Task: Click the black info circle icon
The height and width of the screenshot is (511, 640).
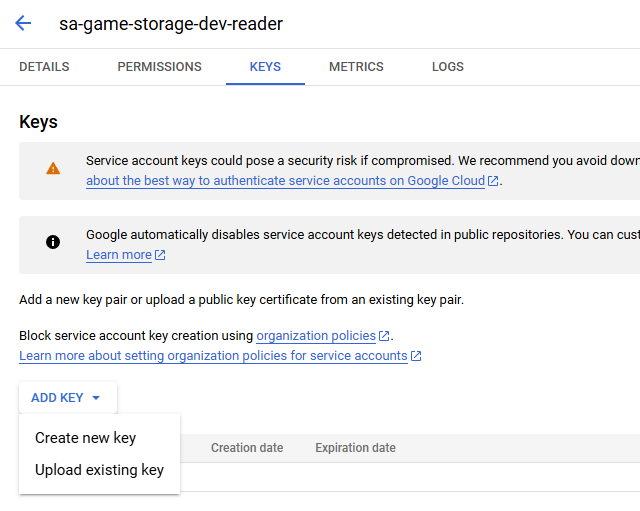Action: click(53, 242)
